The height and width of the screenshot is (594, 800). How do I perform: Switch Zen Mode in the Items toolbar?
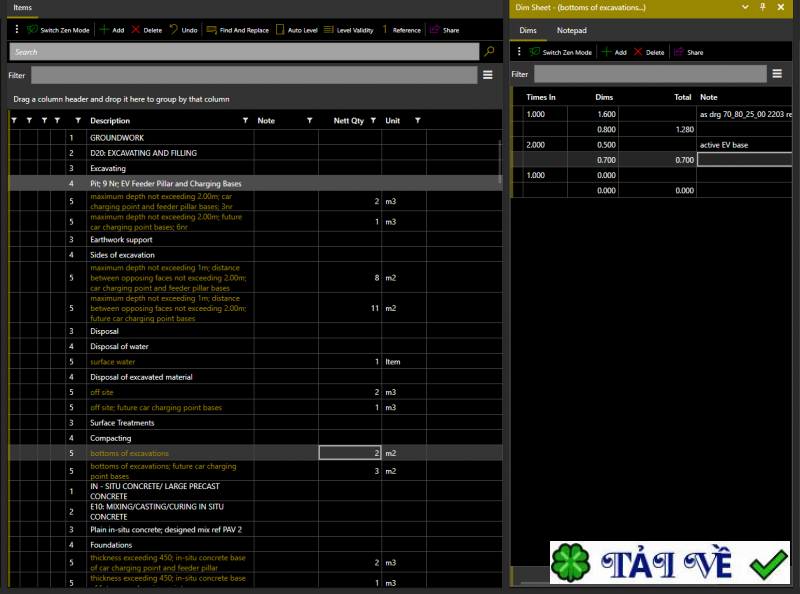coord(58,30)
